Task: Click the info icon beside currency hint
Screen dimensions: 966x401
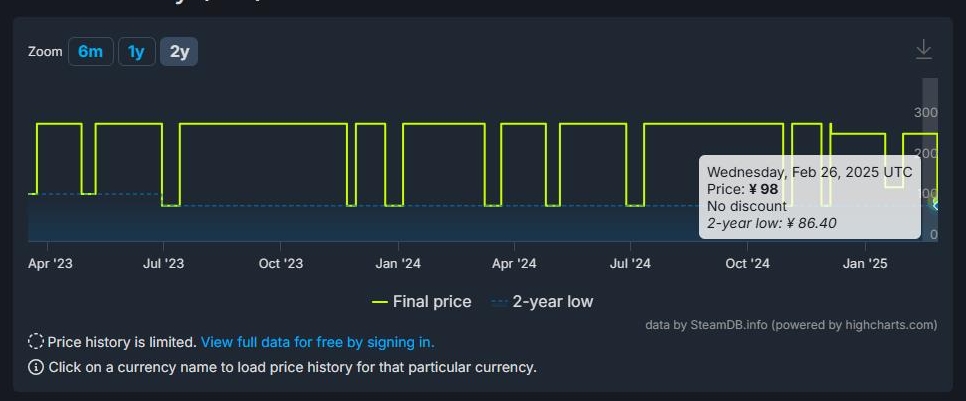Action: coord(36,368)
